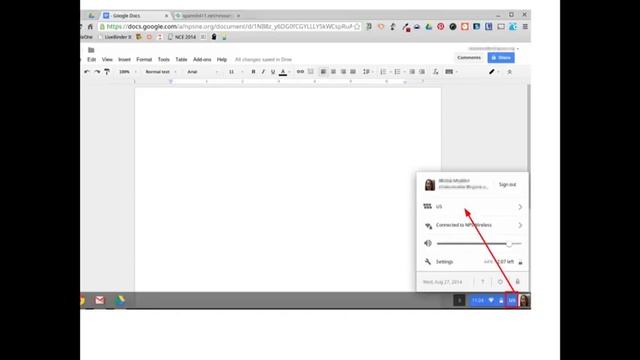
Task: Open the Tools menu
Action: 164,60
